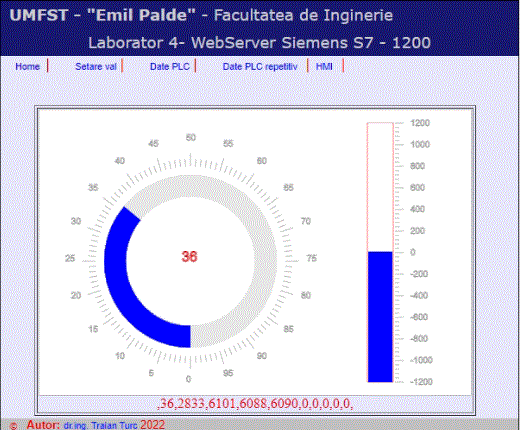This screenshot has width=520, height=430.
Task: Click the 75 label on the dial
Action: (311, 258)
